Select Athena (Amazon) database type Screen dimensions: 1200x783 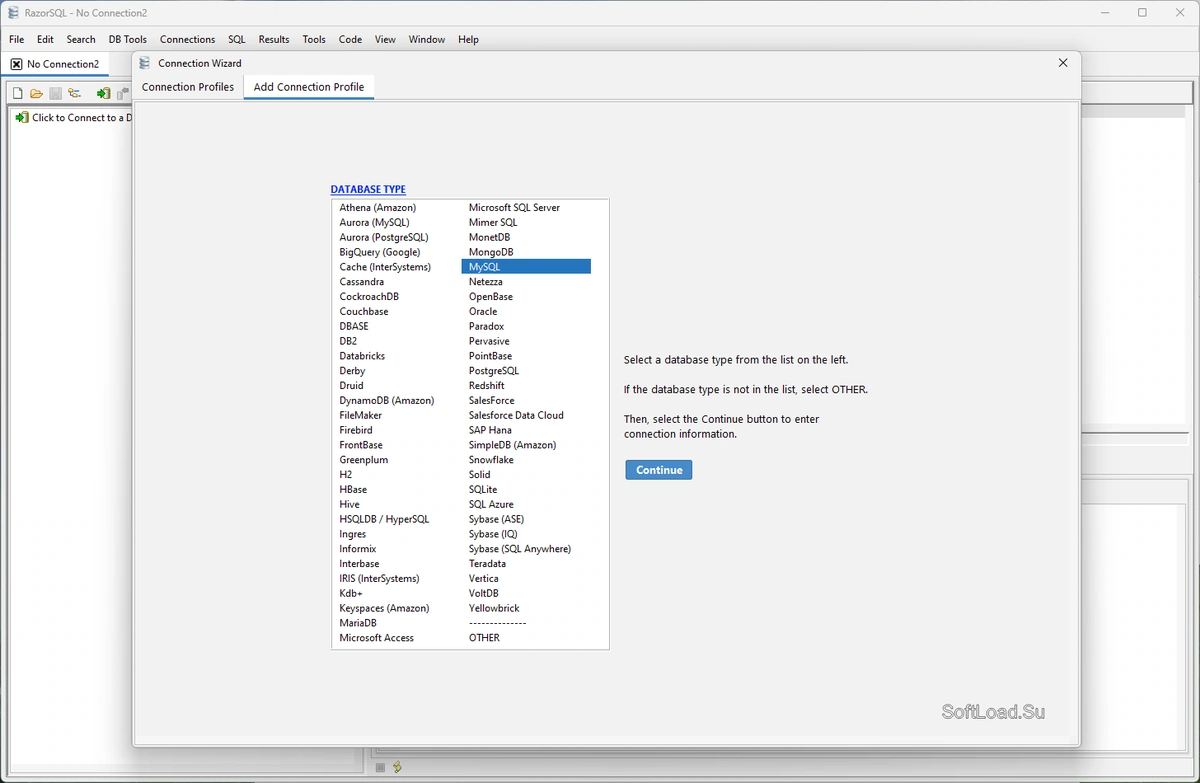click(x=377, y=208)
